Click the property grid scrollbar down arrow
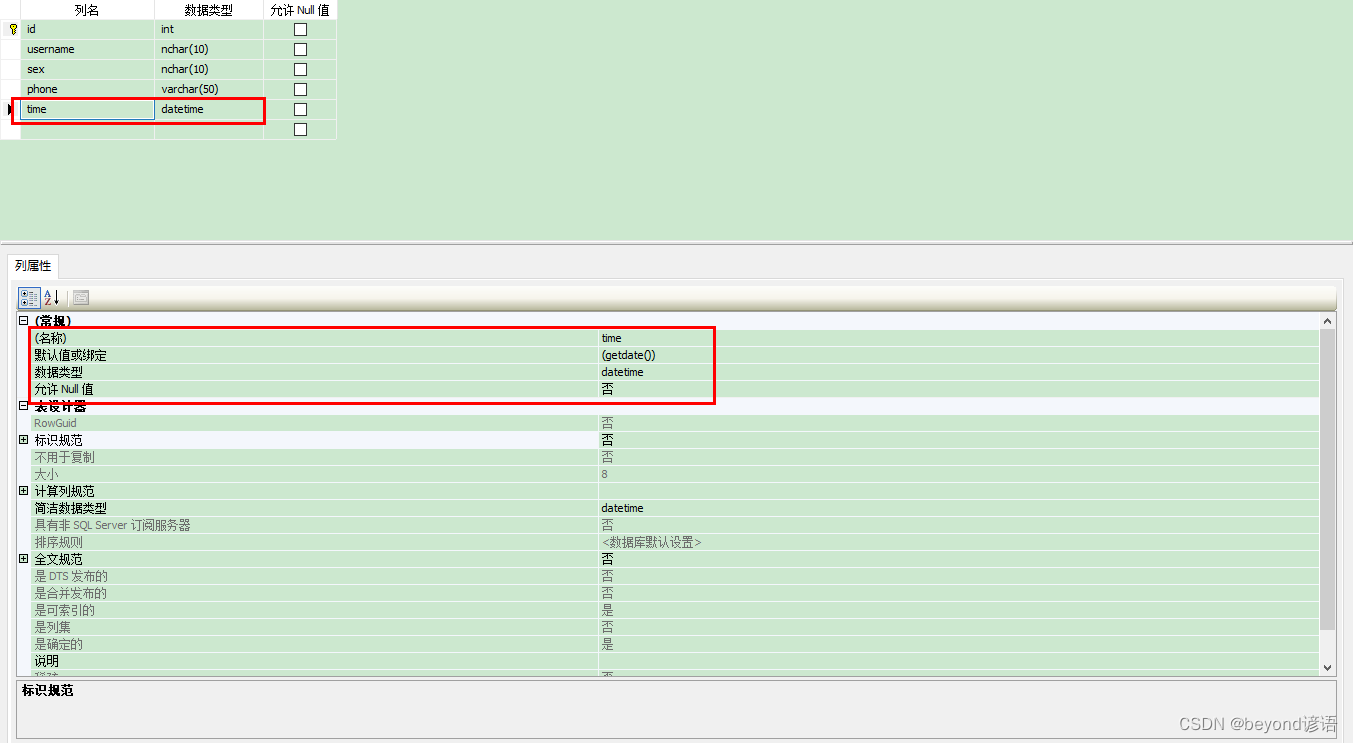 (x=1327, y=667)
